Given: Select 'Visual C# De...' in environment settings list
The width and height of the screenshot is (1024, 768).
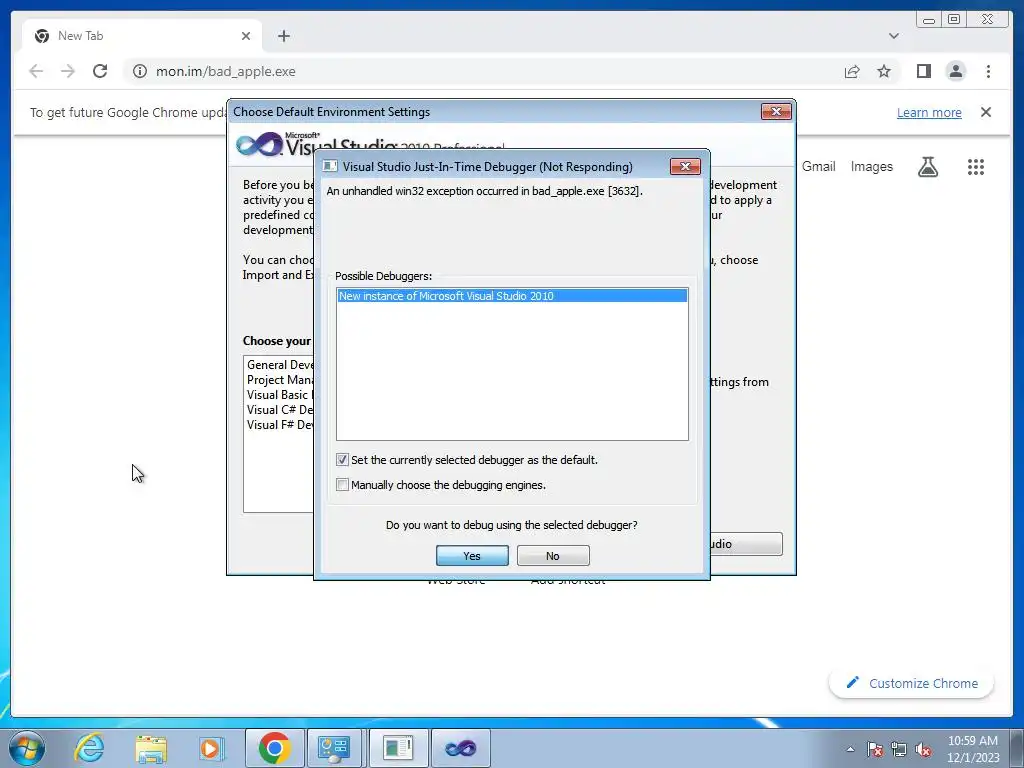Looking at the screenshot, I should click(280, 410).
